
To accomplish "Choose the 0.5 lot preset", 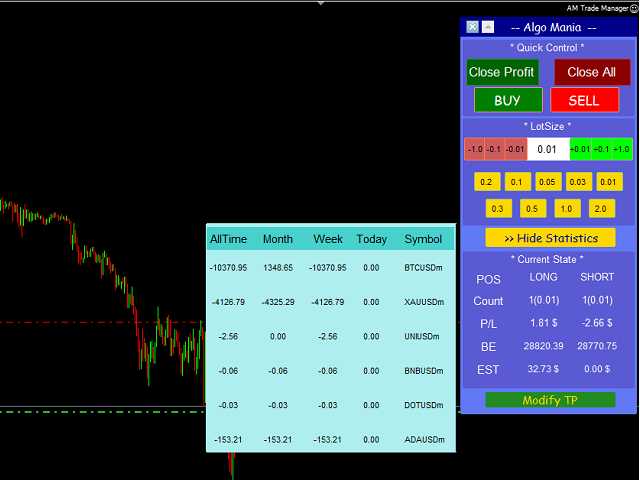I will [x=534, y=208].
